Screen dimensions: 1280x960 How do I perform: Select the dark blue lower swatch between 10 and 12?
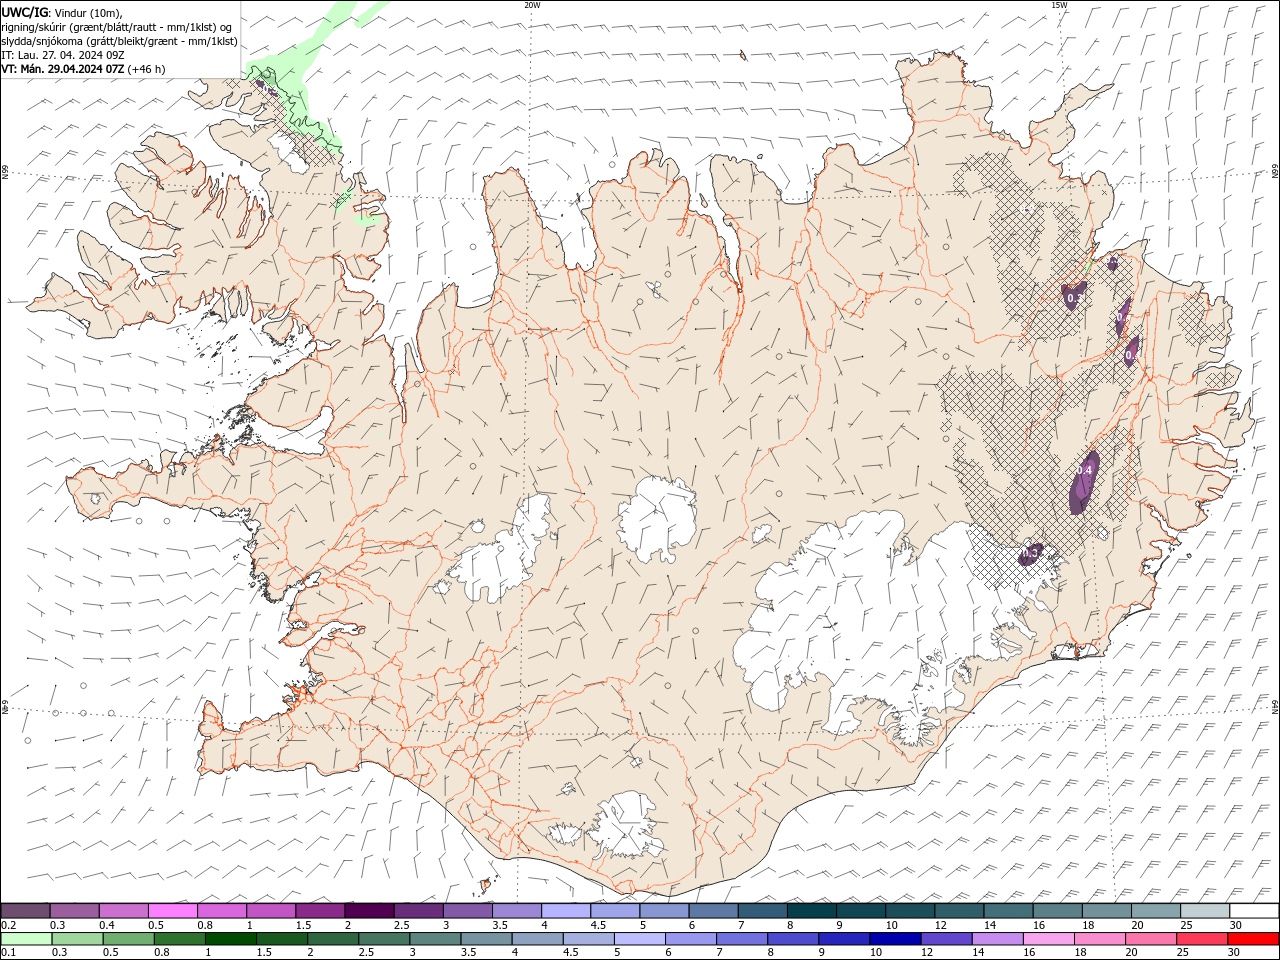click(894, 939)
